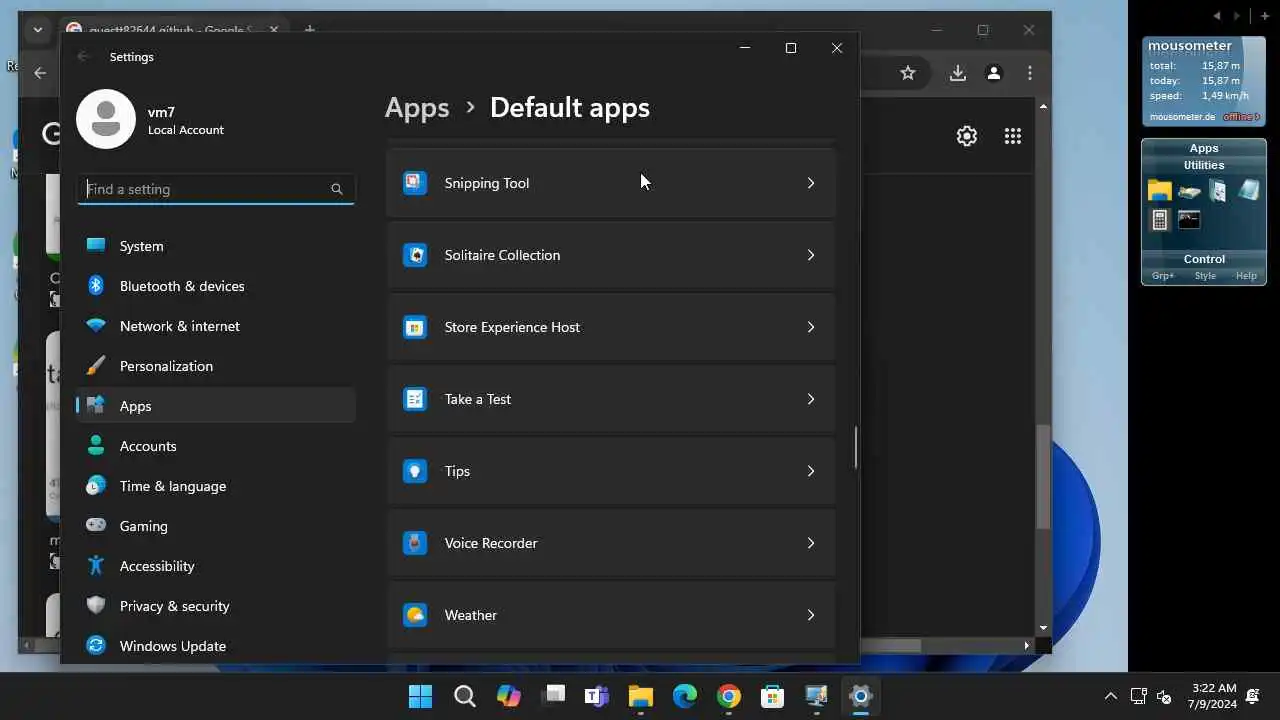The height and width of the screenshot is (720, 1280).
Task: Click the vm7 user profile avatar
Action: [x=106, y=119]
